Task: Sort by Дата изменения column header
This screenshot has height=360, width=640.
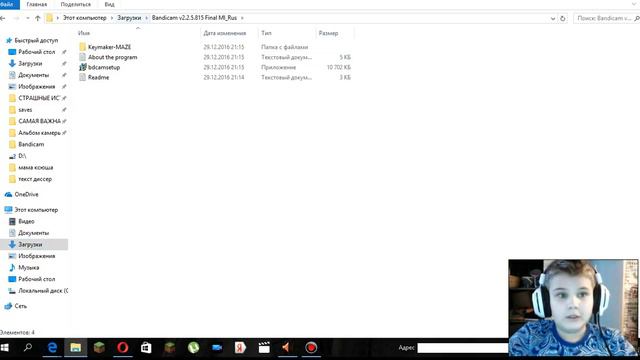Action: 225,33
